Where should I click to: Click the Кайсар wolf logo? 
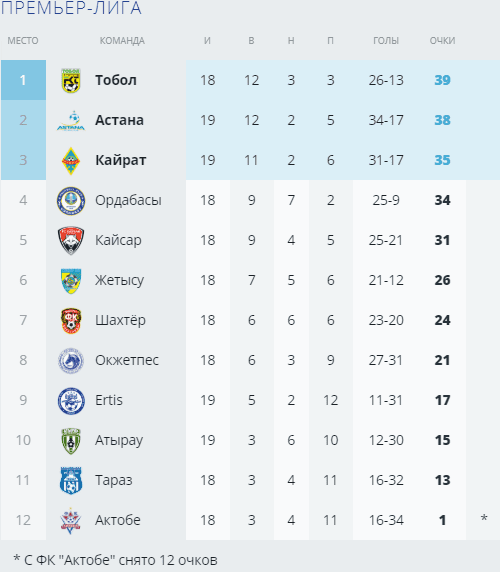[71, 240]
